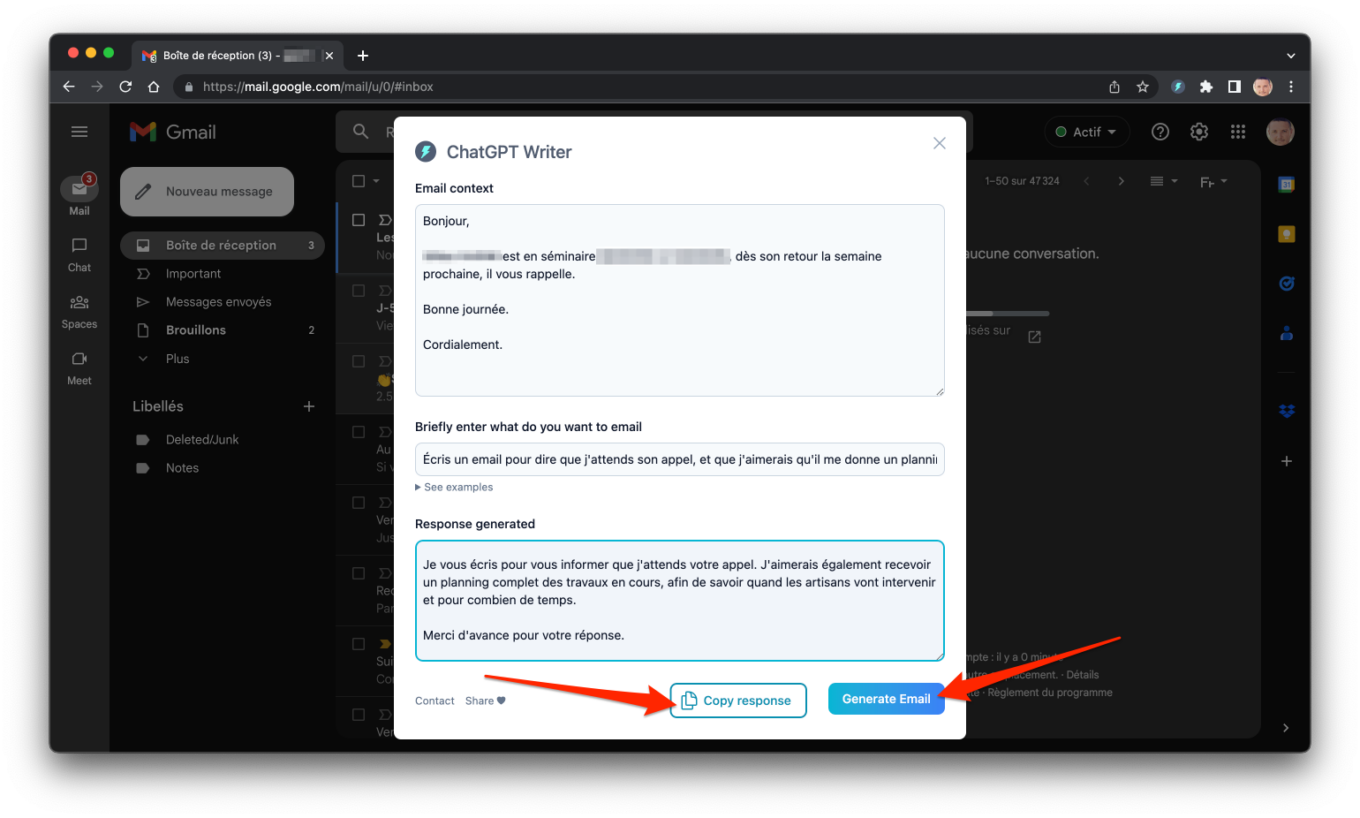Click into the Email context text area
1360x818 pixels.
tap(680, 300)
